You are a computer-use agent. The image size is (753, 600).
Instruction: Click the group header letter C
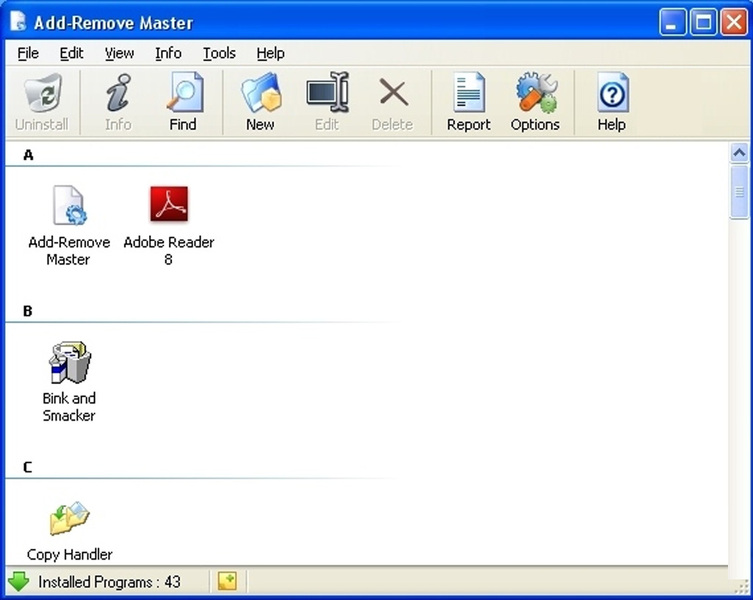[x=27, y=467]
